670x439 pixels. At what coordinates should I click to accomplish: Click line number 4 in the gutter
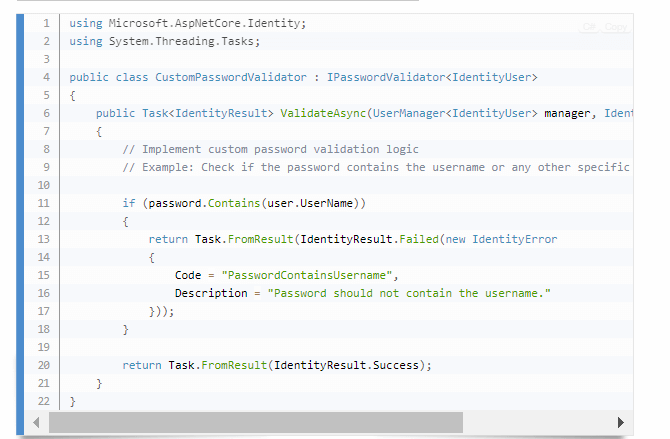(45, 77)
